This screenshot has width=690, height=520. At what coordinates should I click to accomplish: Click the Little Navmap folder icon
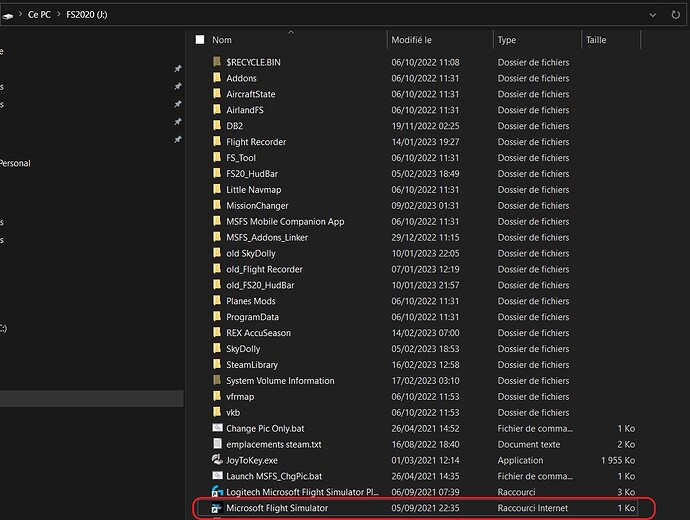coord(217,189)
